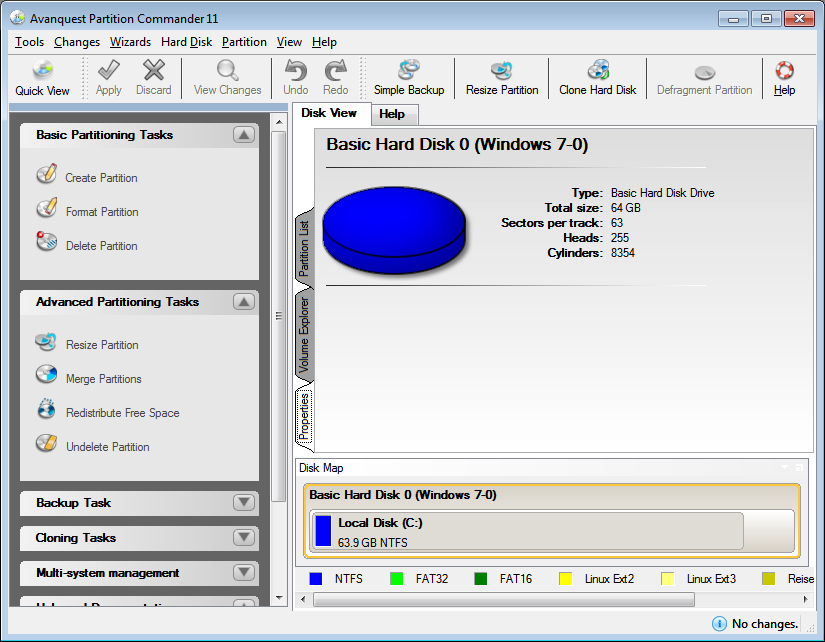Open the Partition menu

pyautogui.click(x=244, y=42)
